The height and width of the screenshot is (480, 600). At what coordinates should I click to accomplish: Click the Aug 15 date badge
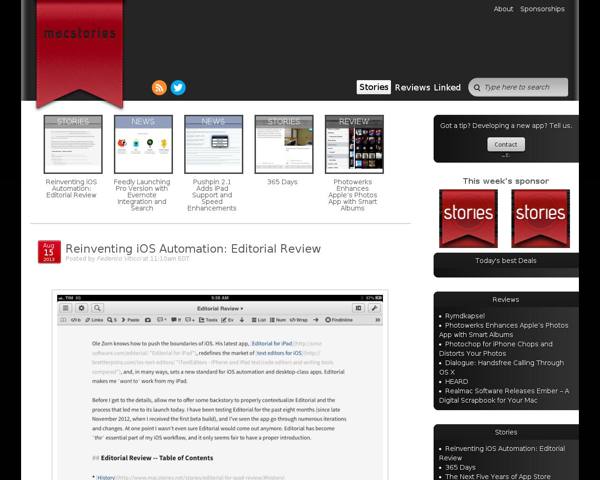pos(49,250)
